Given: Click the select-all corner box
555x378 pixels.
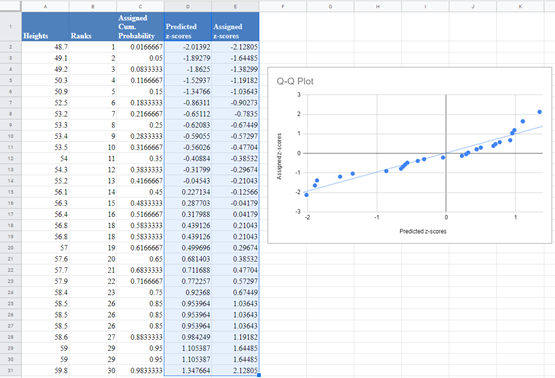Looking at the screenshot, I should pos(11,6).
